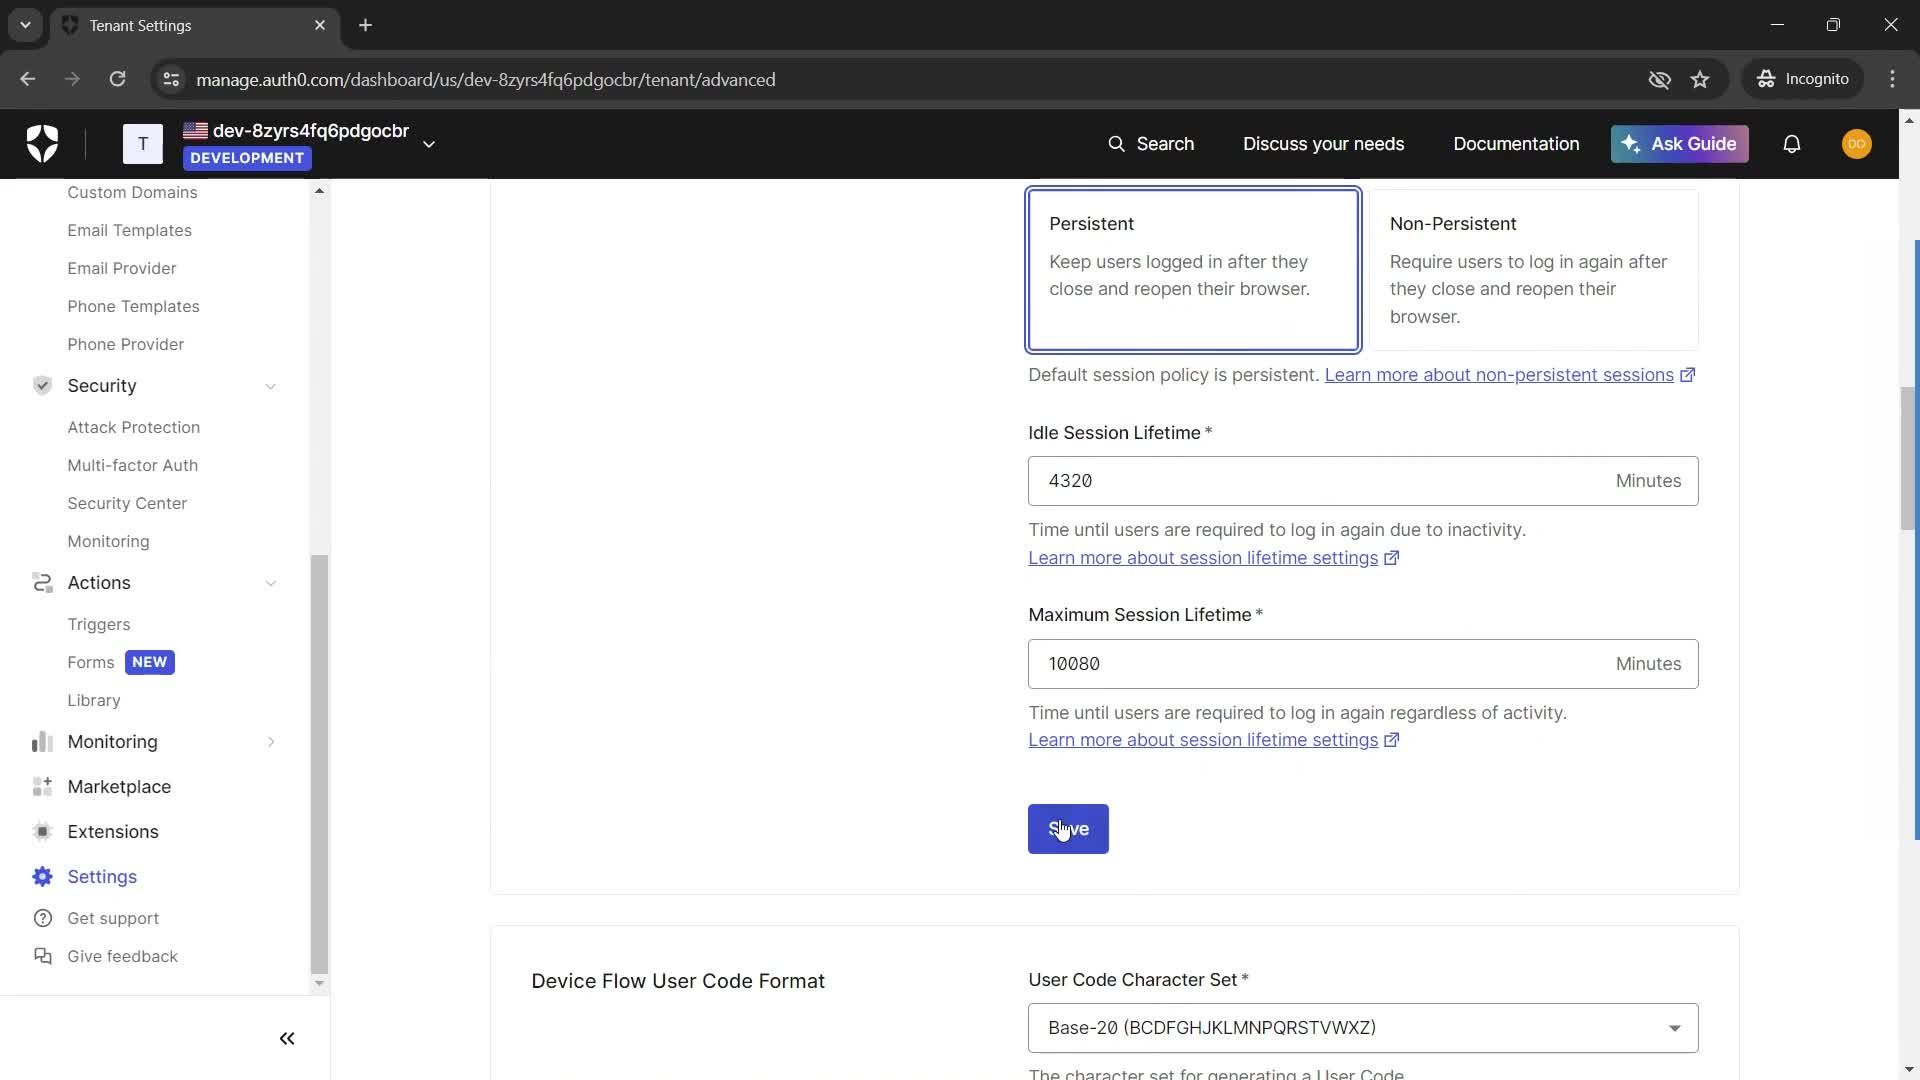Go to Custom Domains settings
The width and height of the screenshot is (1920, 1080).
pyautogui.click(x=132, y=192)
